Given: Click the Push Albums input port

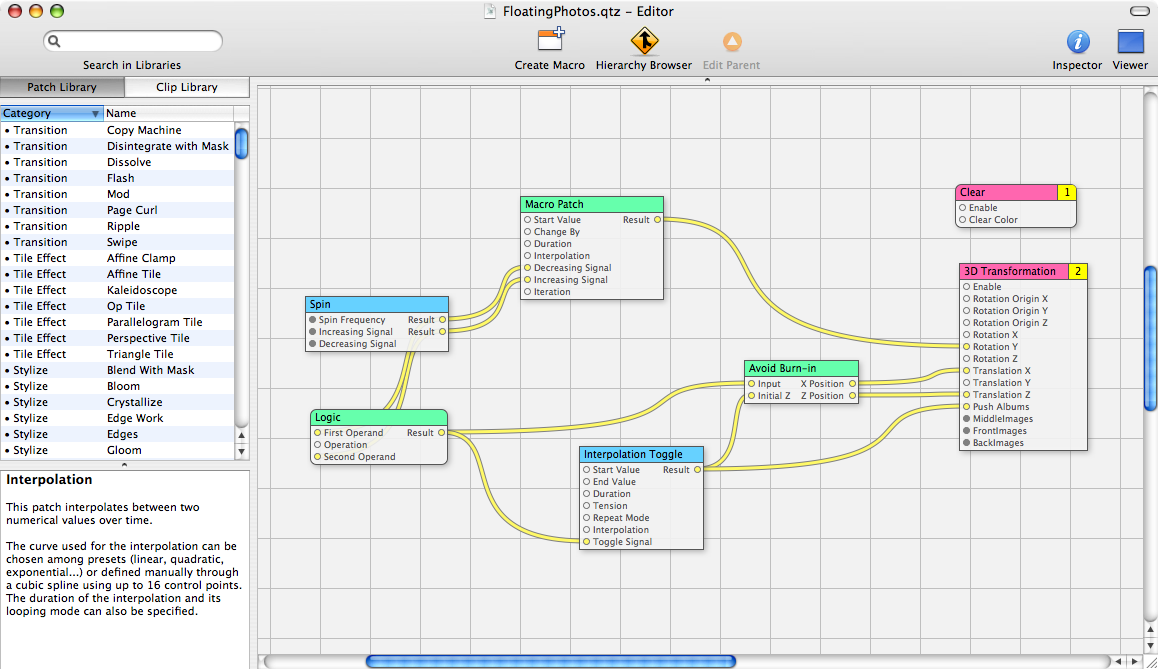Looking at the screenshot, I should tap(966, 406).
